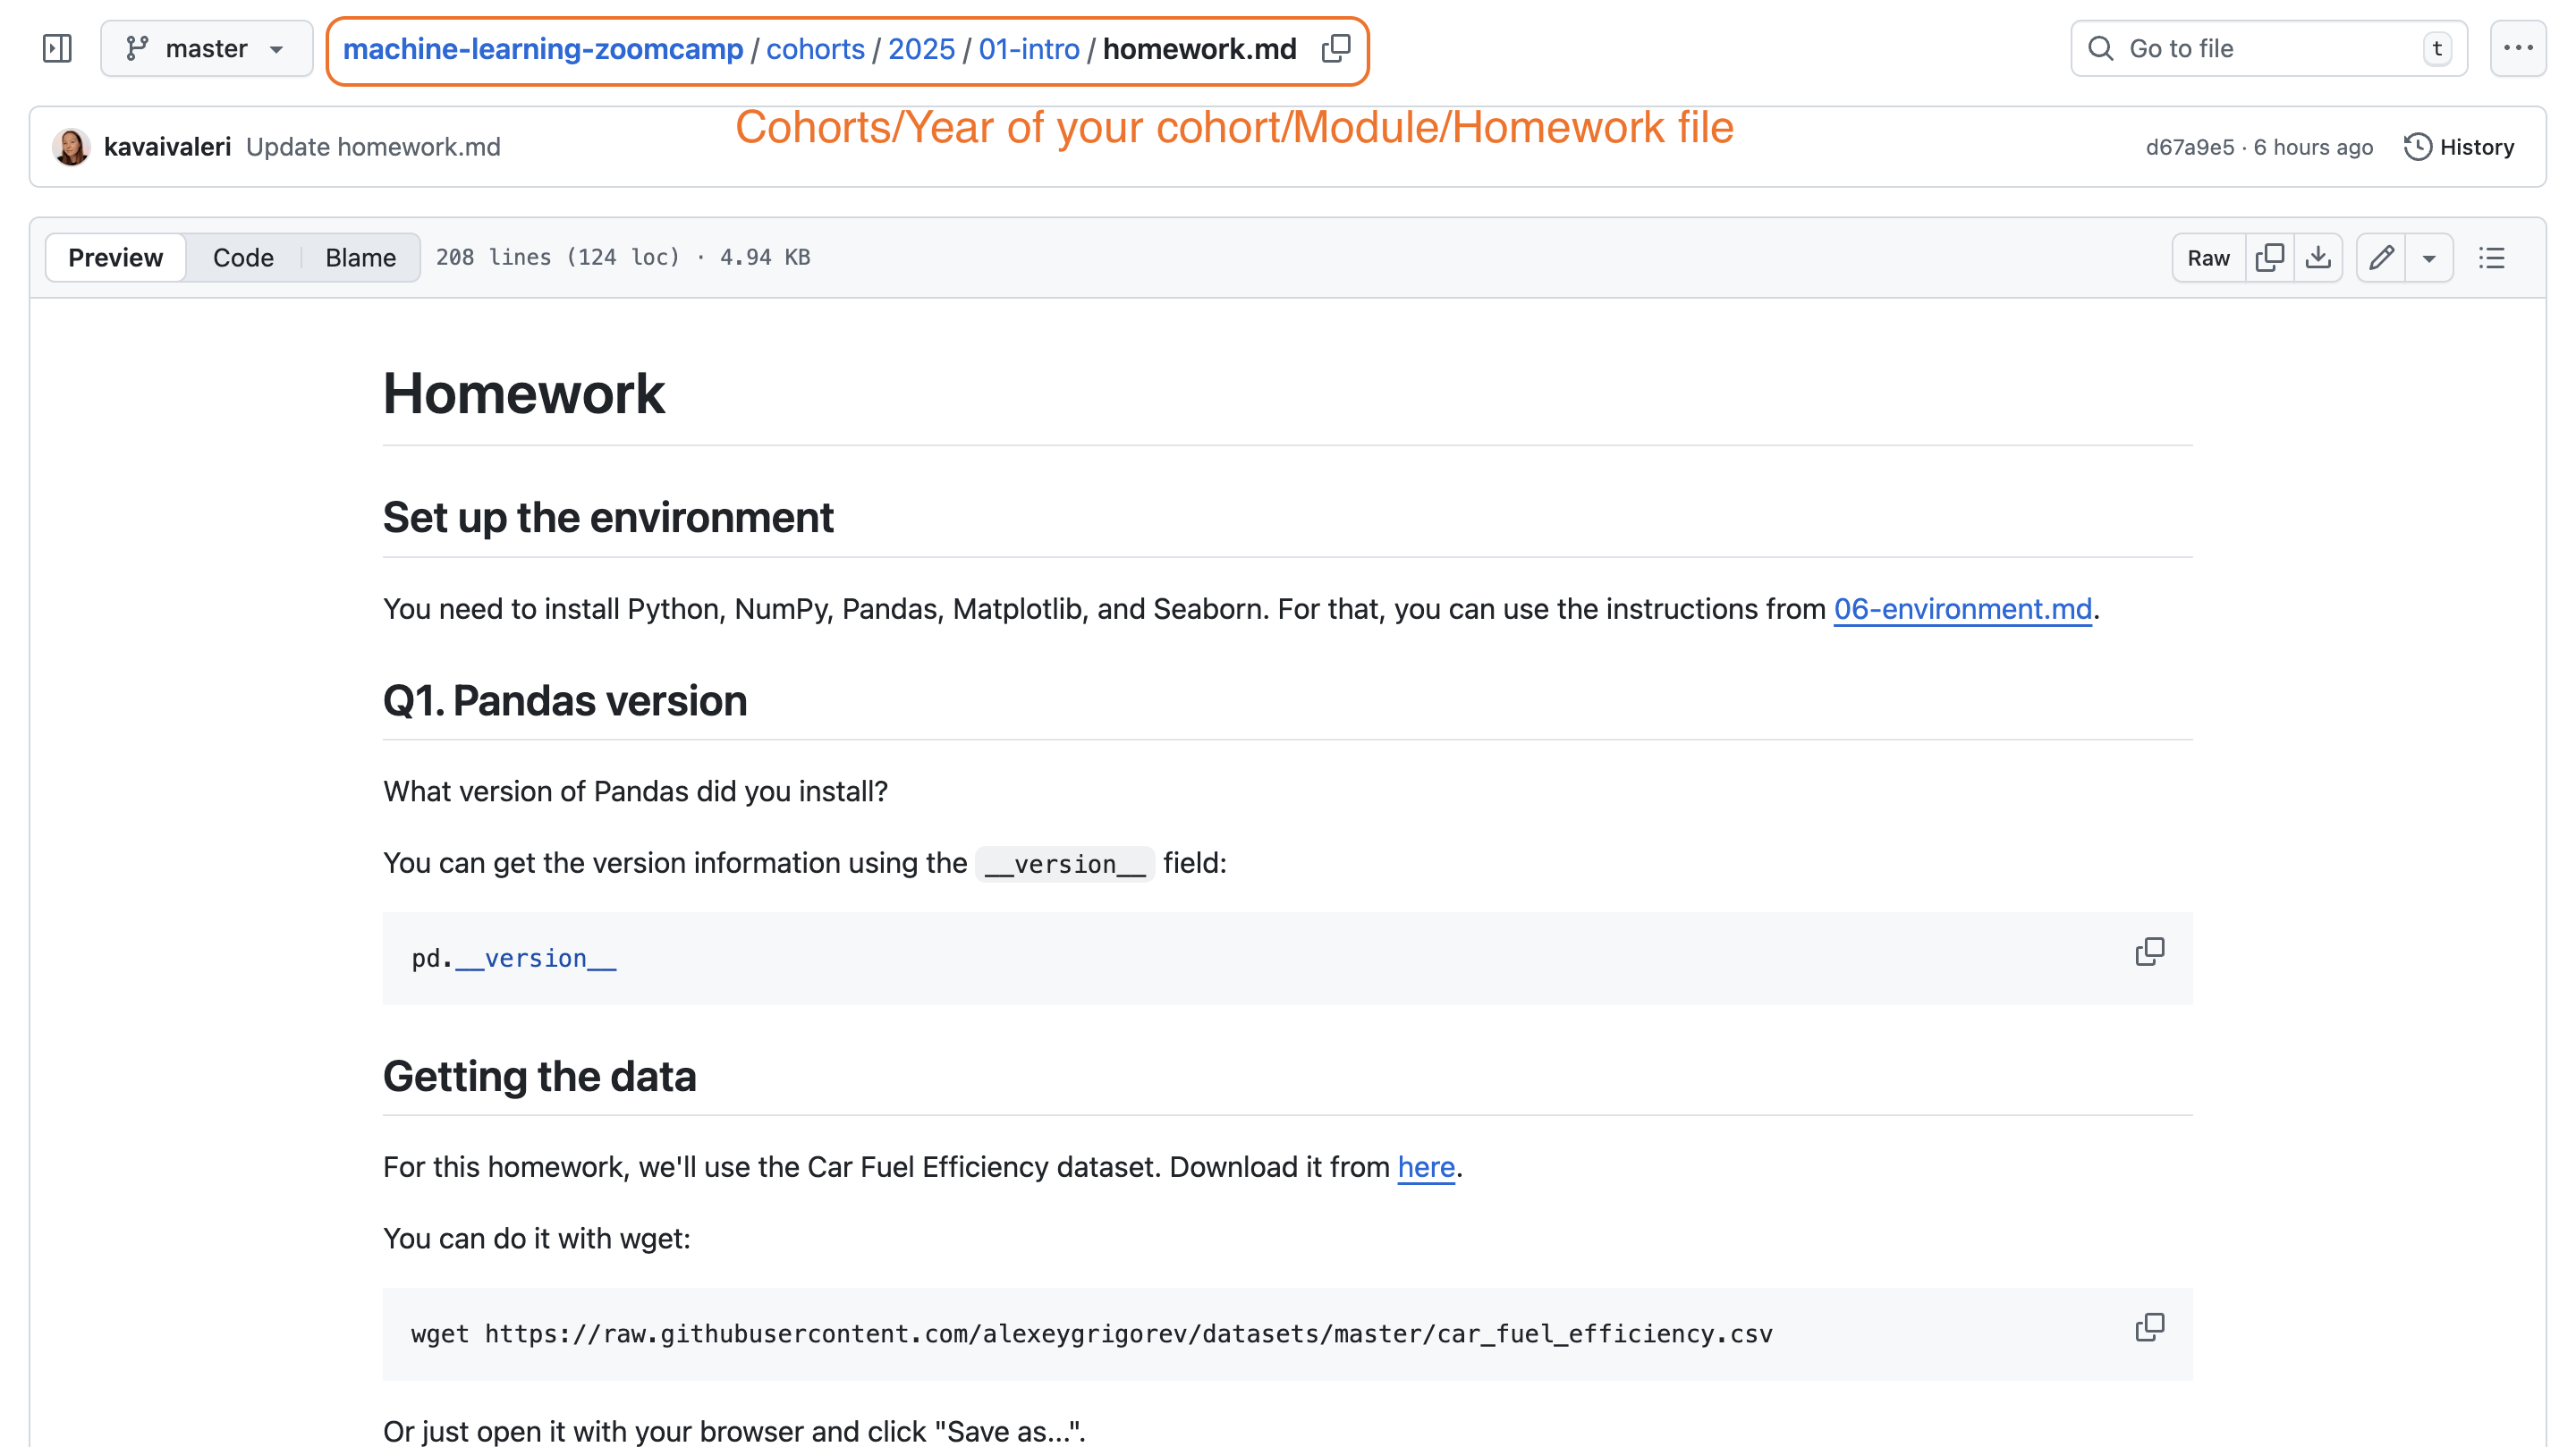This screenshot has width=2576, height=1447.
Task: Select the Preview tab
Action: point(115,257)
